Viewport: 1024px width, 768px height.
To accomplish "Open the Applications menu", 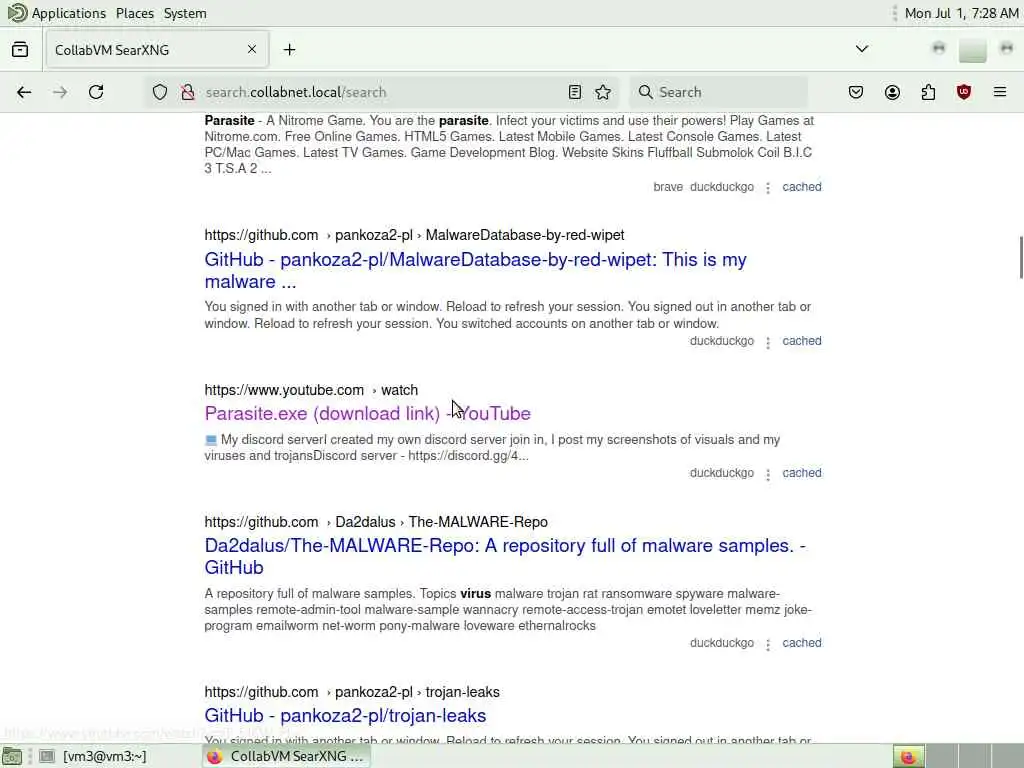I will point(57,13).
